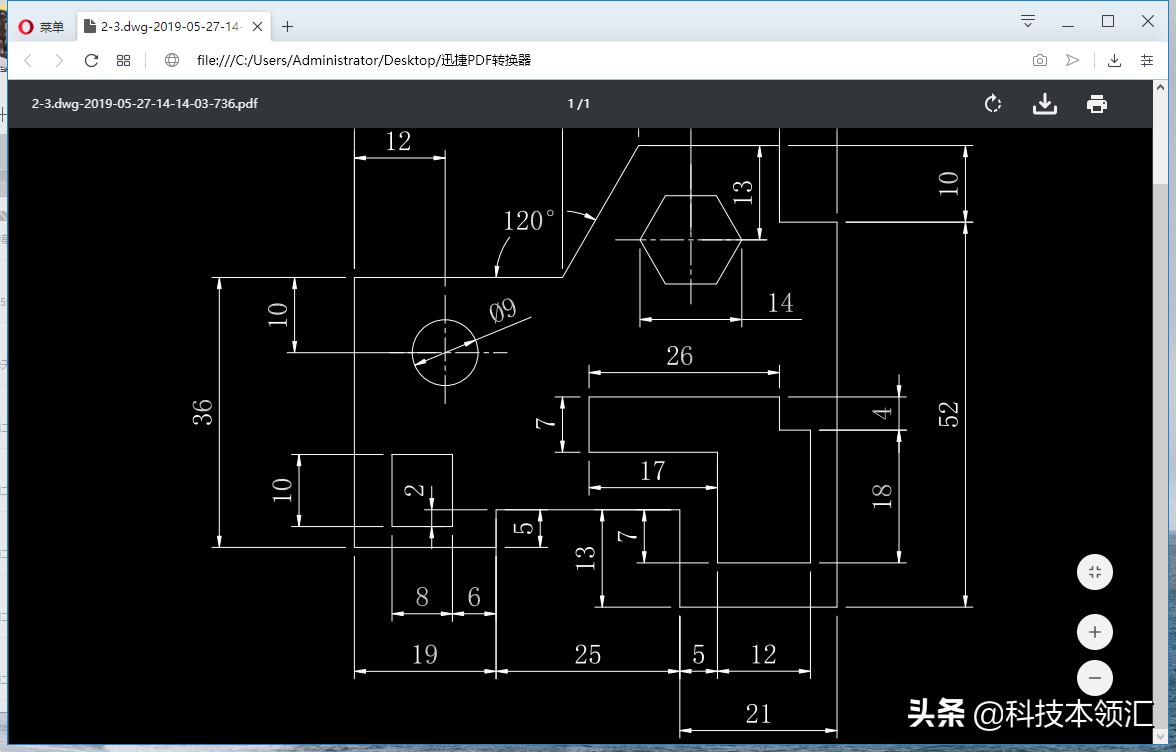The height and width of the screenshot is (752, 1176).
Task: Close the 2-3.dwg PDF tab
Action: [x=257, y=27]
